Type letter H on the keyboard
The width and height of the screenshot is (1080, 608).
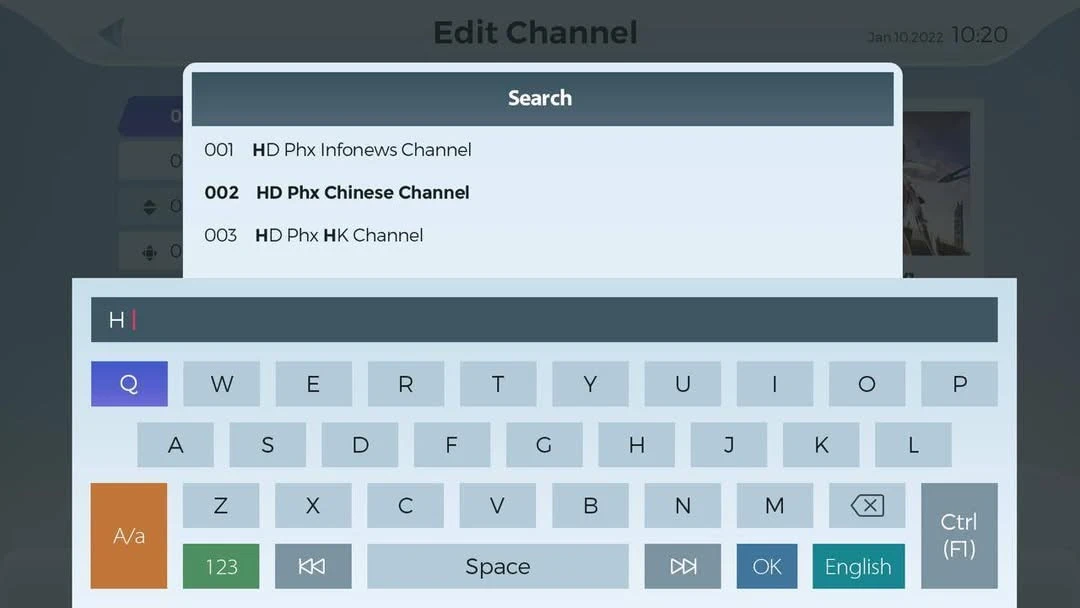click(636, 445)
